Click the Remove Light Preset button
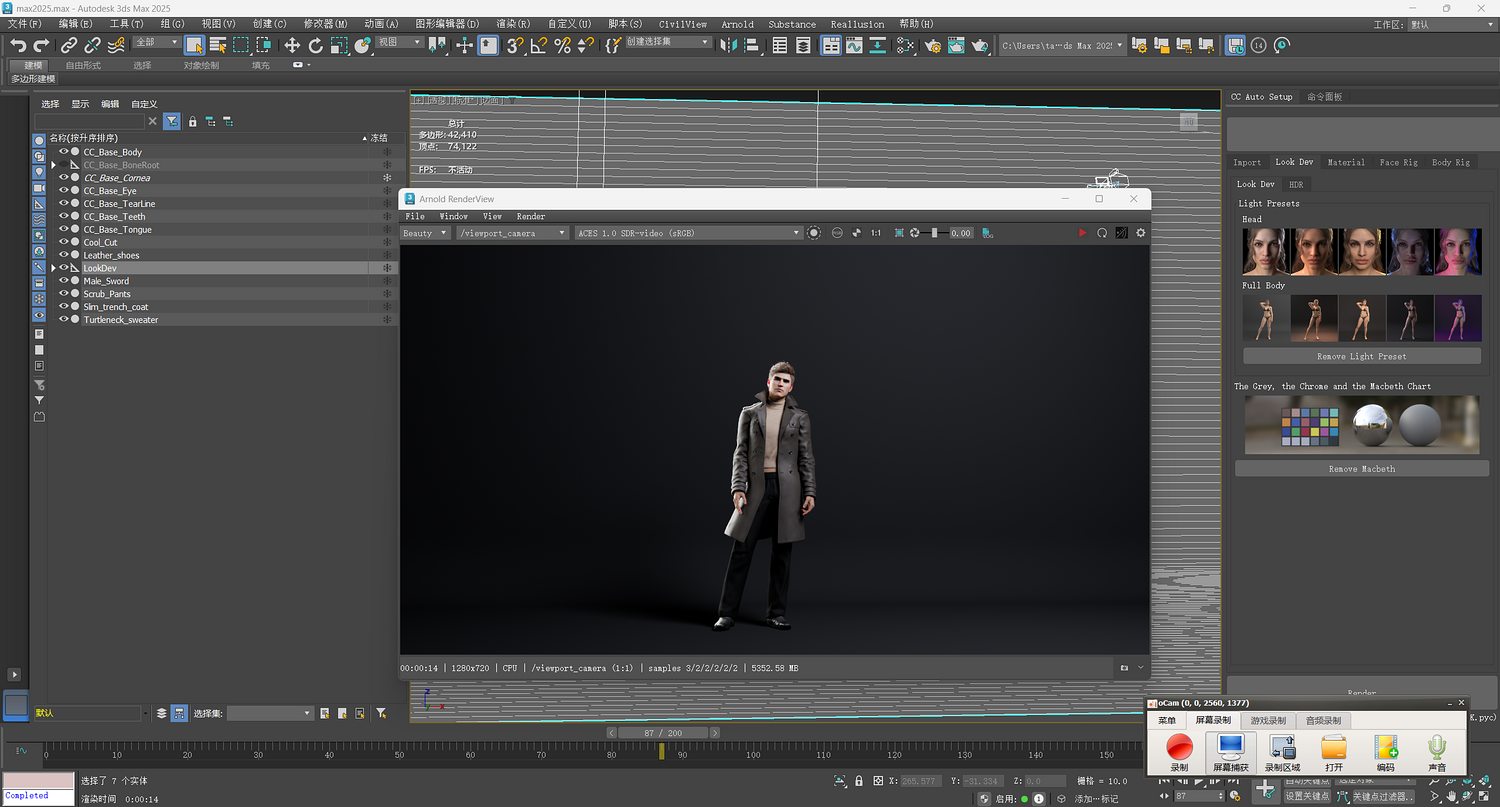Viewport: 1500px width, 807px height. (x=1361, y=356)
